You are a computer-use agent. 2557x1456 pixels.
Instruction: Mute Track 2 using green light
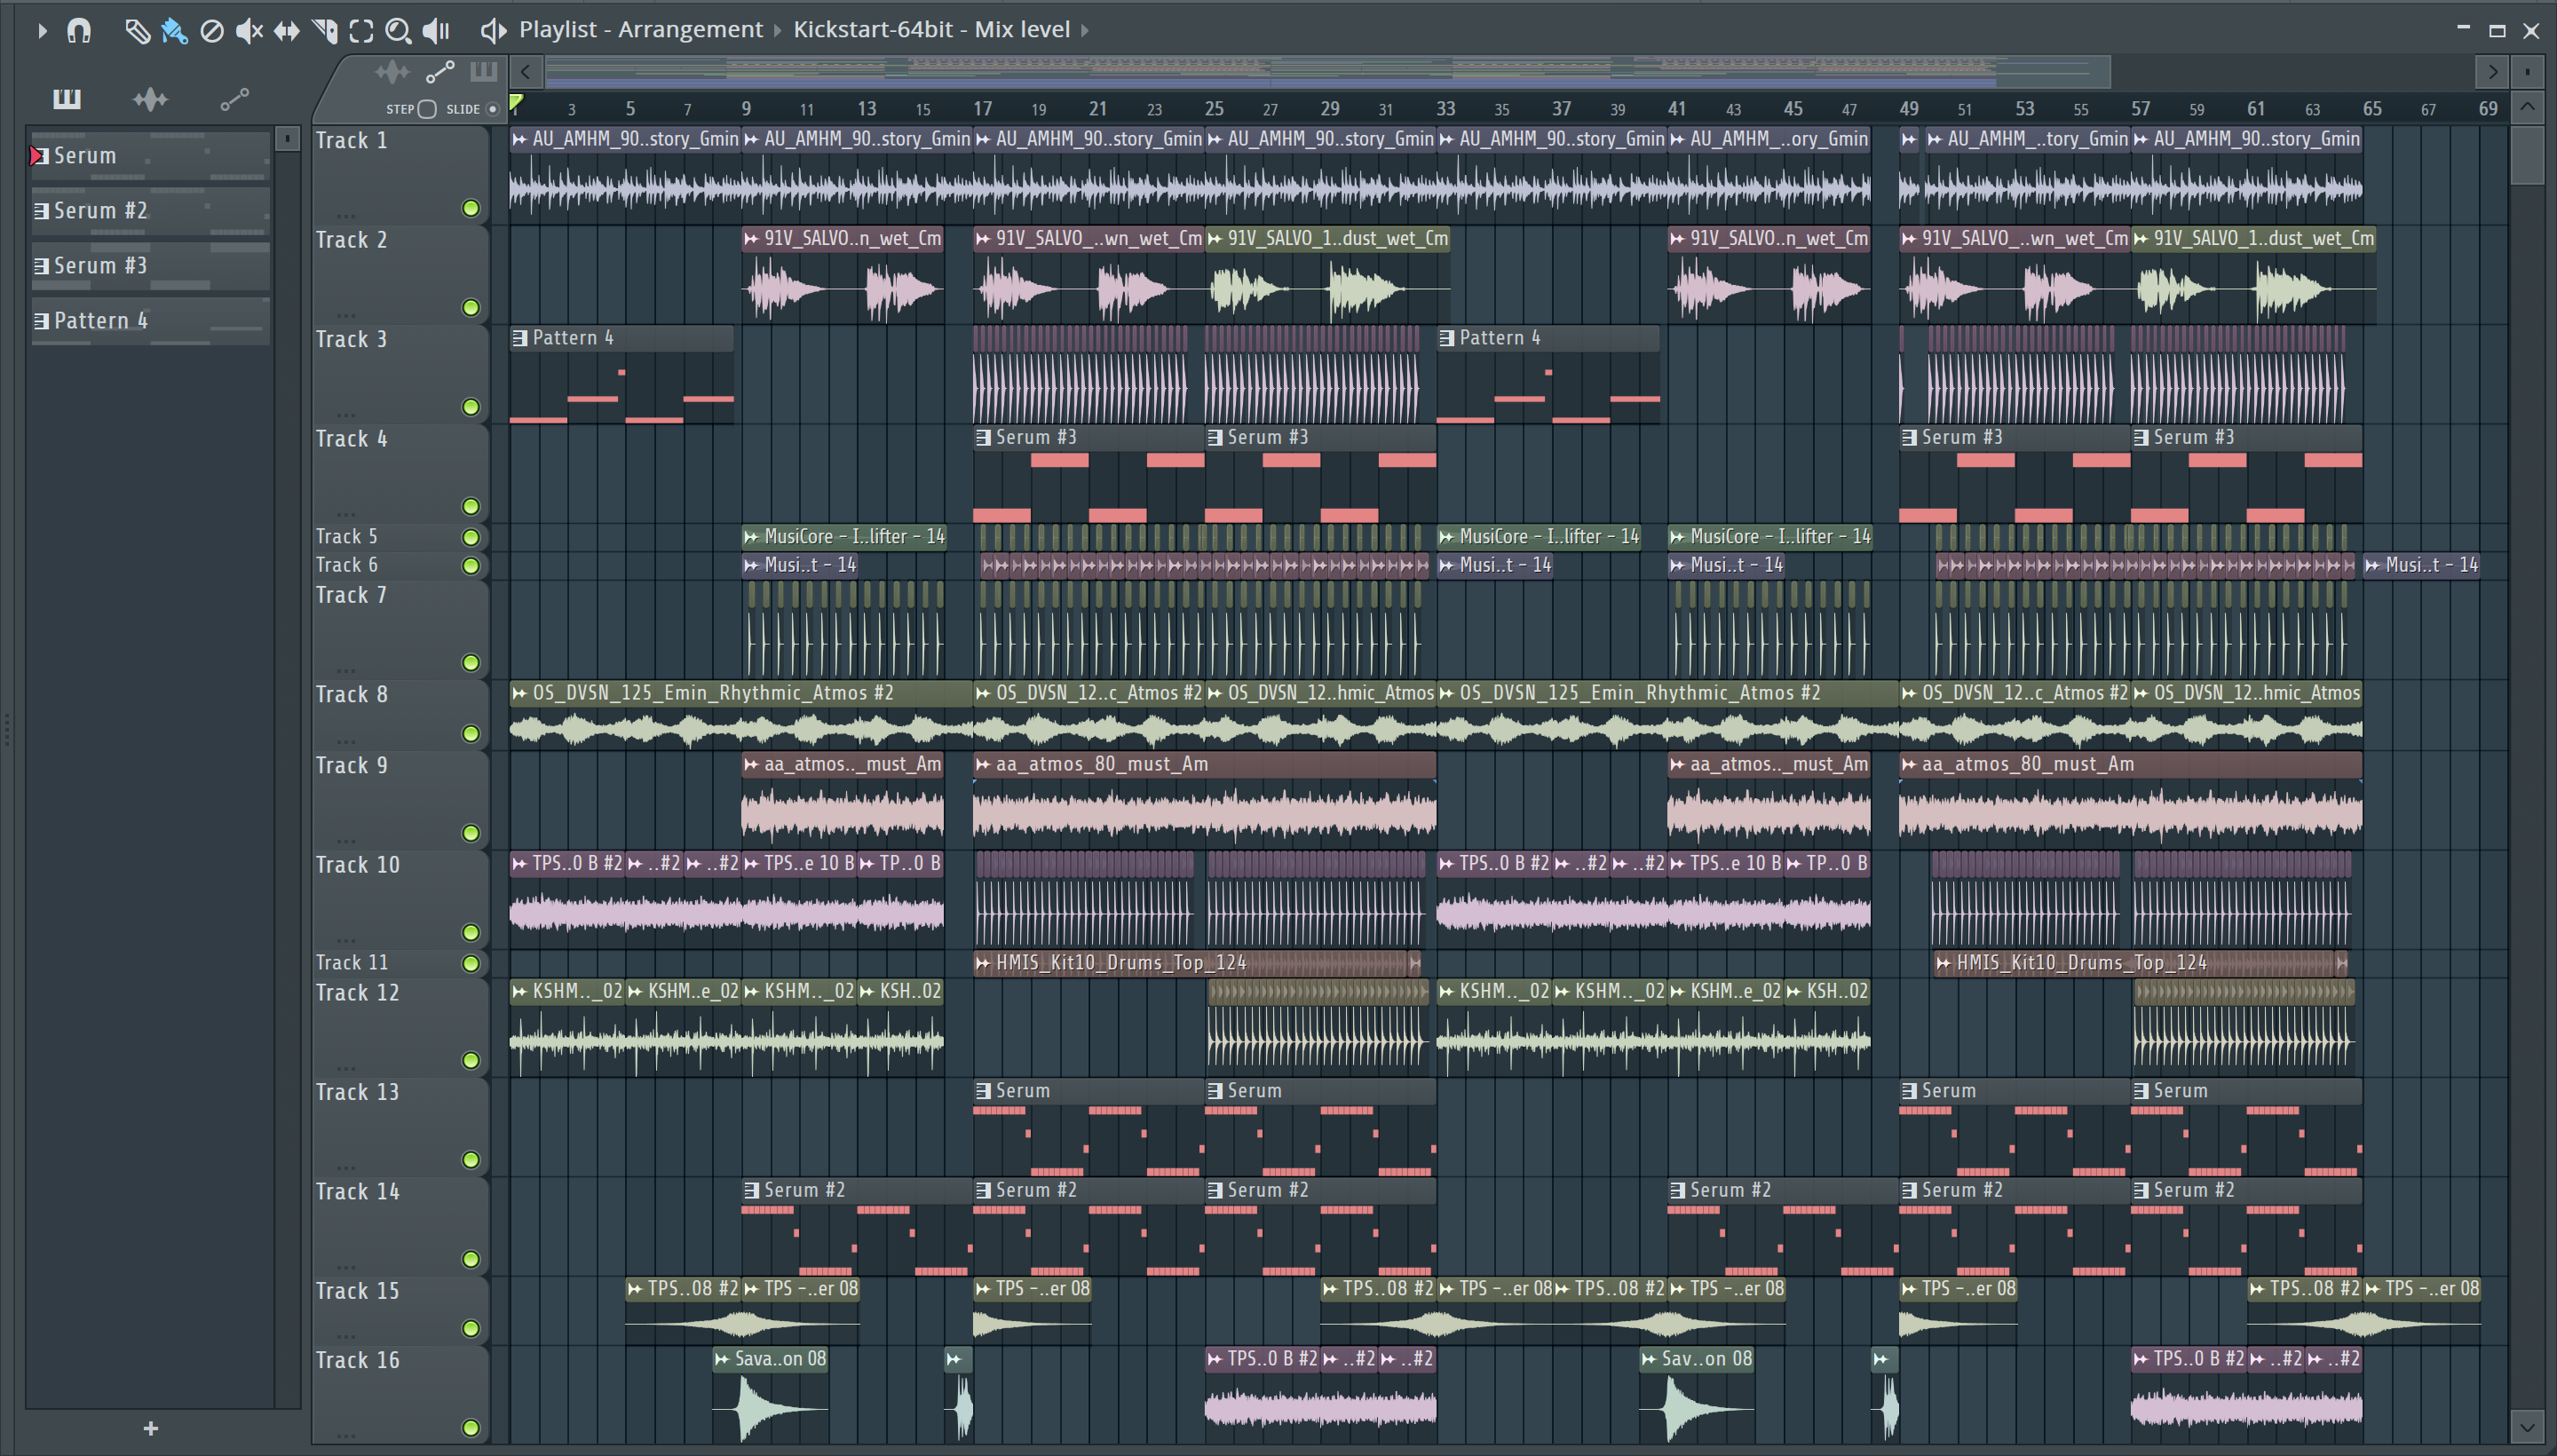[x=470, y=307]
